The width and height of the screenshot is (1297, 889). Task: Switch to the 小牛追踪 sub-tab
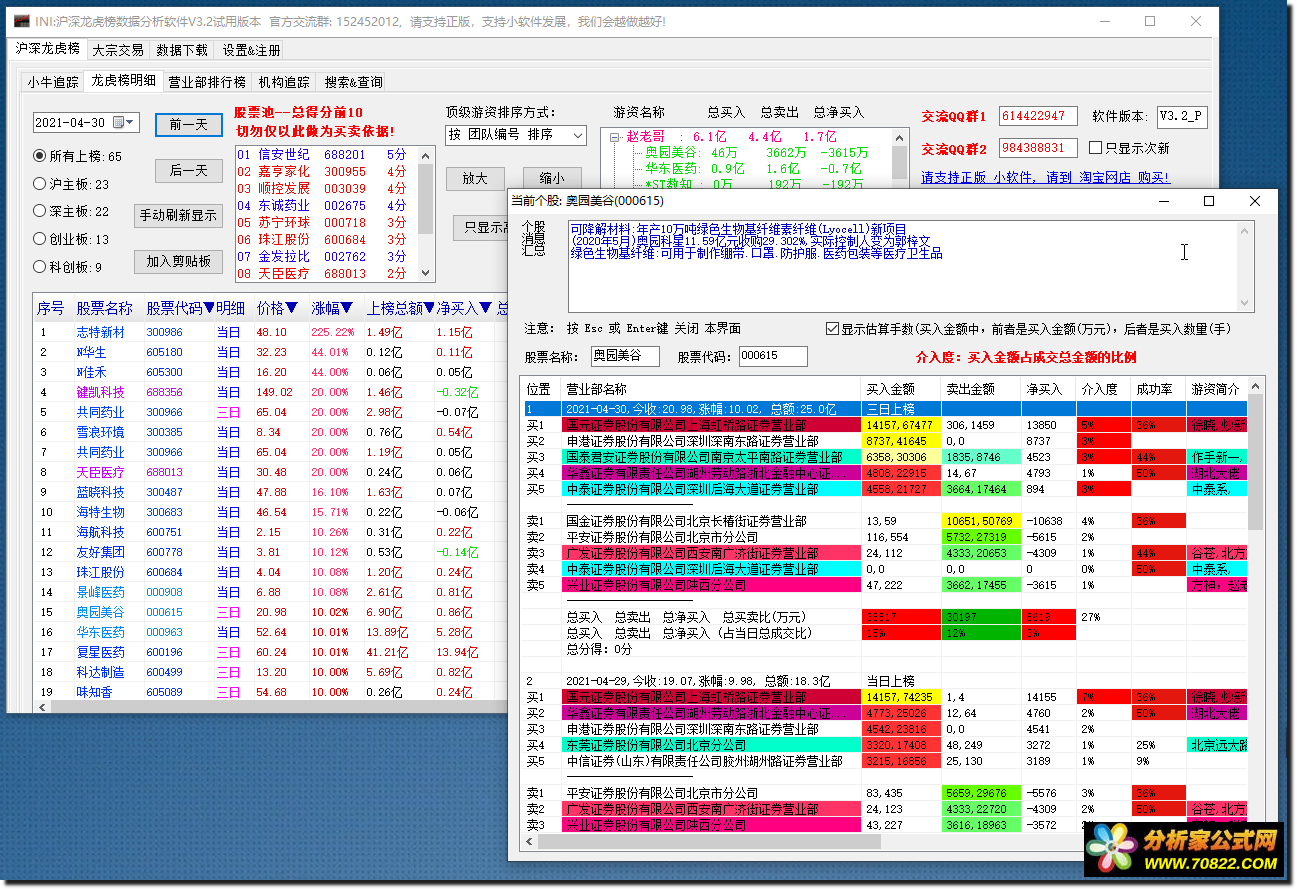click(52, 82)
